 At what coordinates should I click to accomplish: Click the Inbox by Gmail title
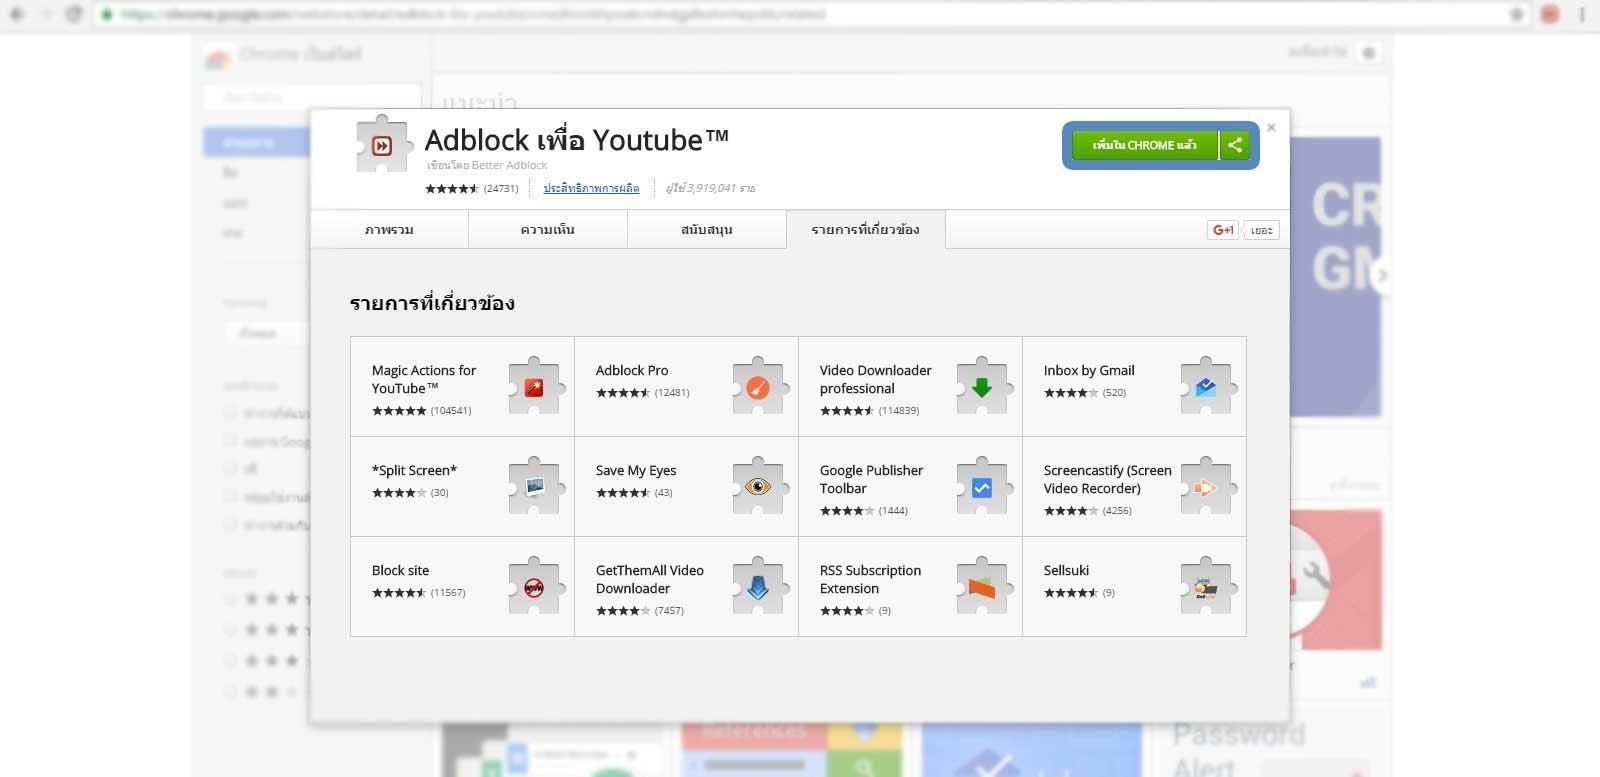(1089, 370)
